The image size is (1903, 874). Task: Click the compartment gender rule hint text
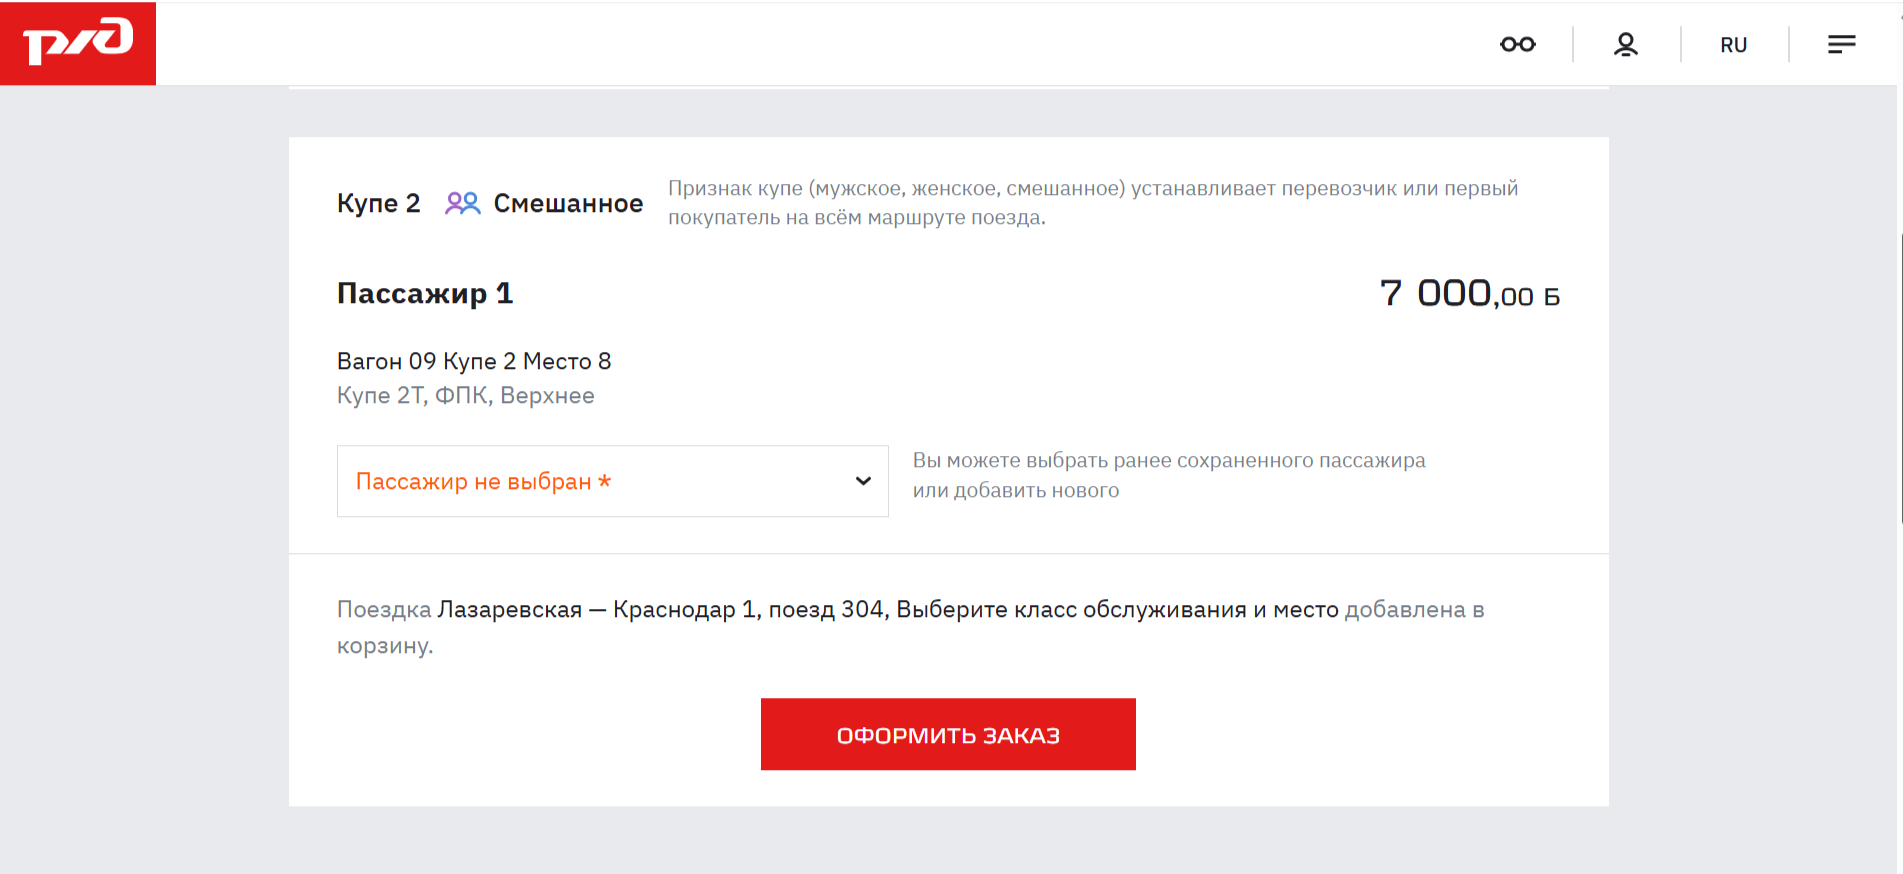(1092, 202)
